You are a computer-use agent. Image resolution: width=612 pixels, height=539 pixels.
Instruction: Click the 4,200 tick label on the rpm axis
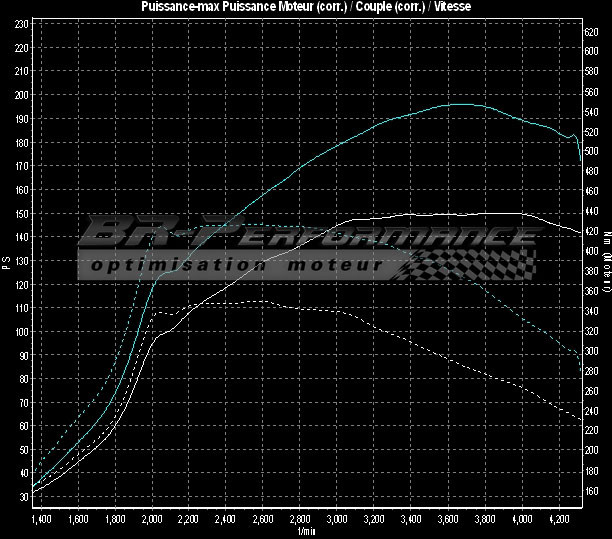point(559,521)
